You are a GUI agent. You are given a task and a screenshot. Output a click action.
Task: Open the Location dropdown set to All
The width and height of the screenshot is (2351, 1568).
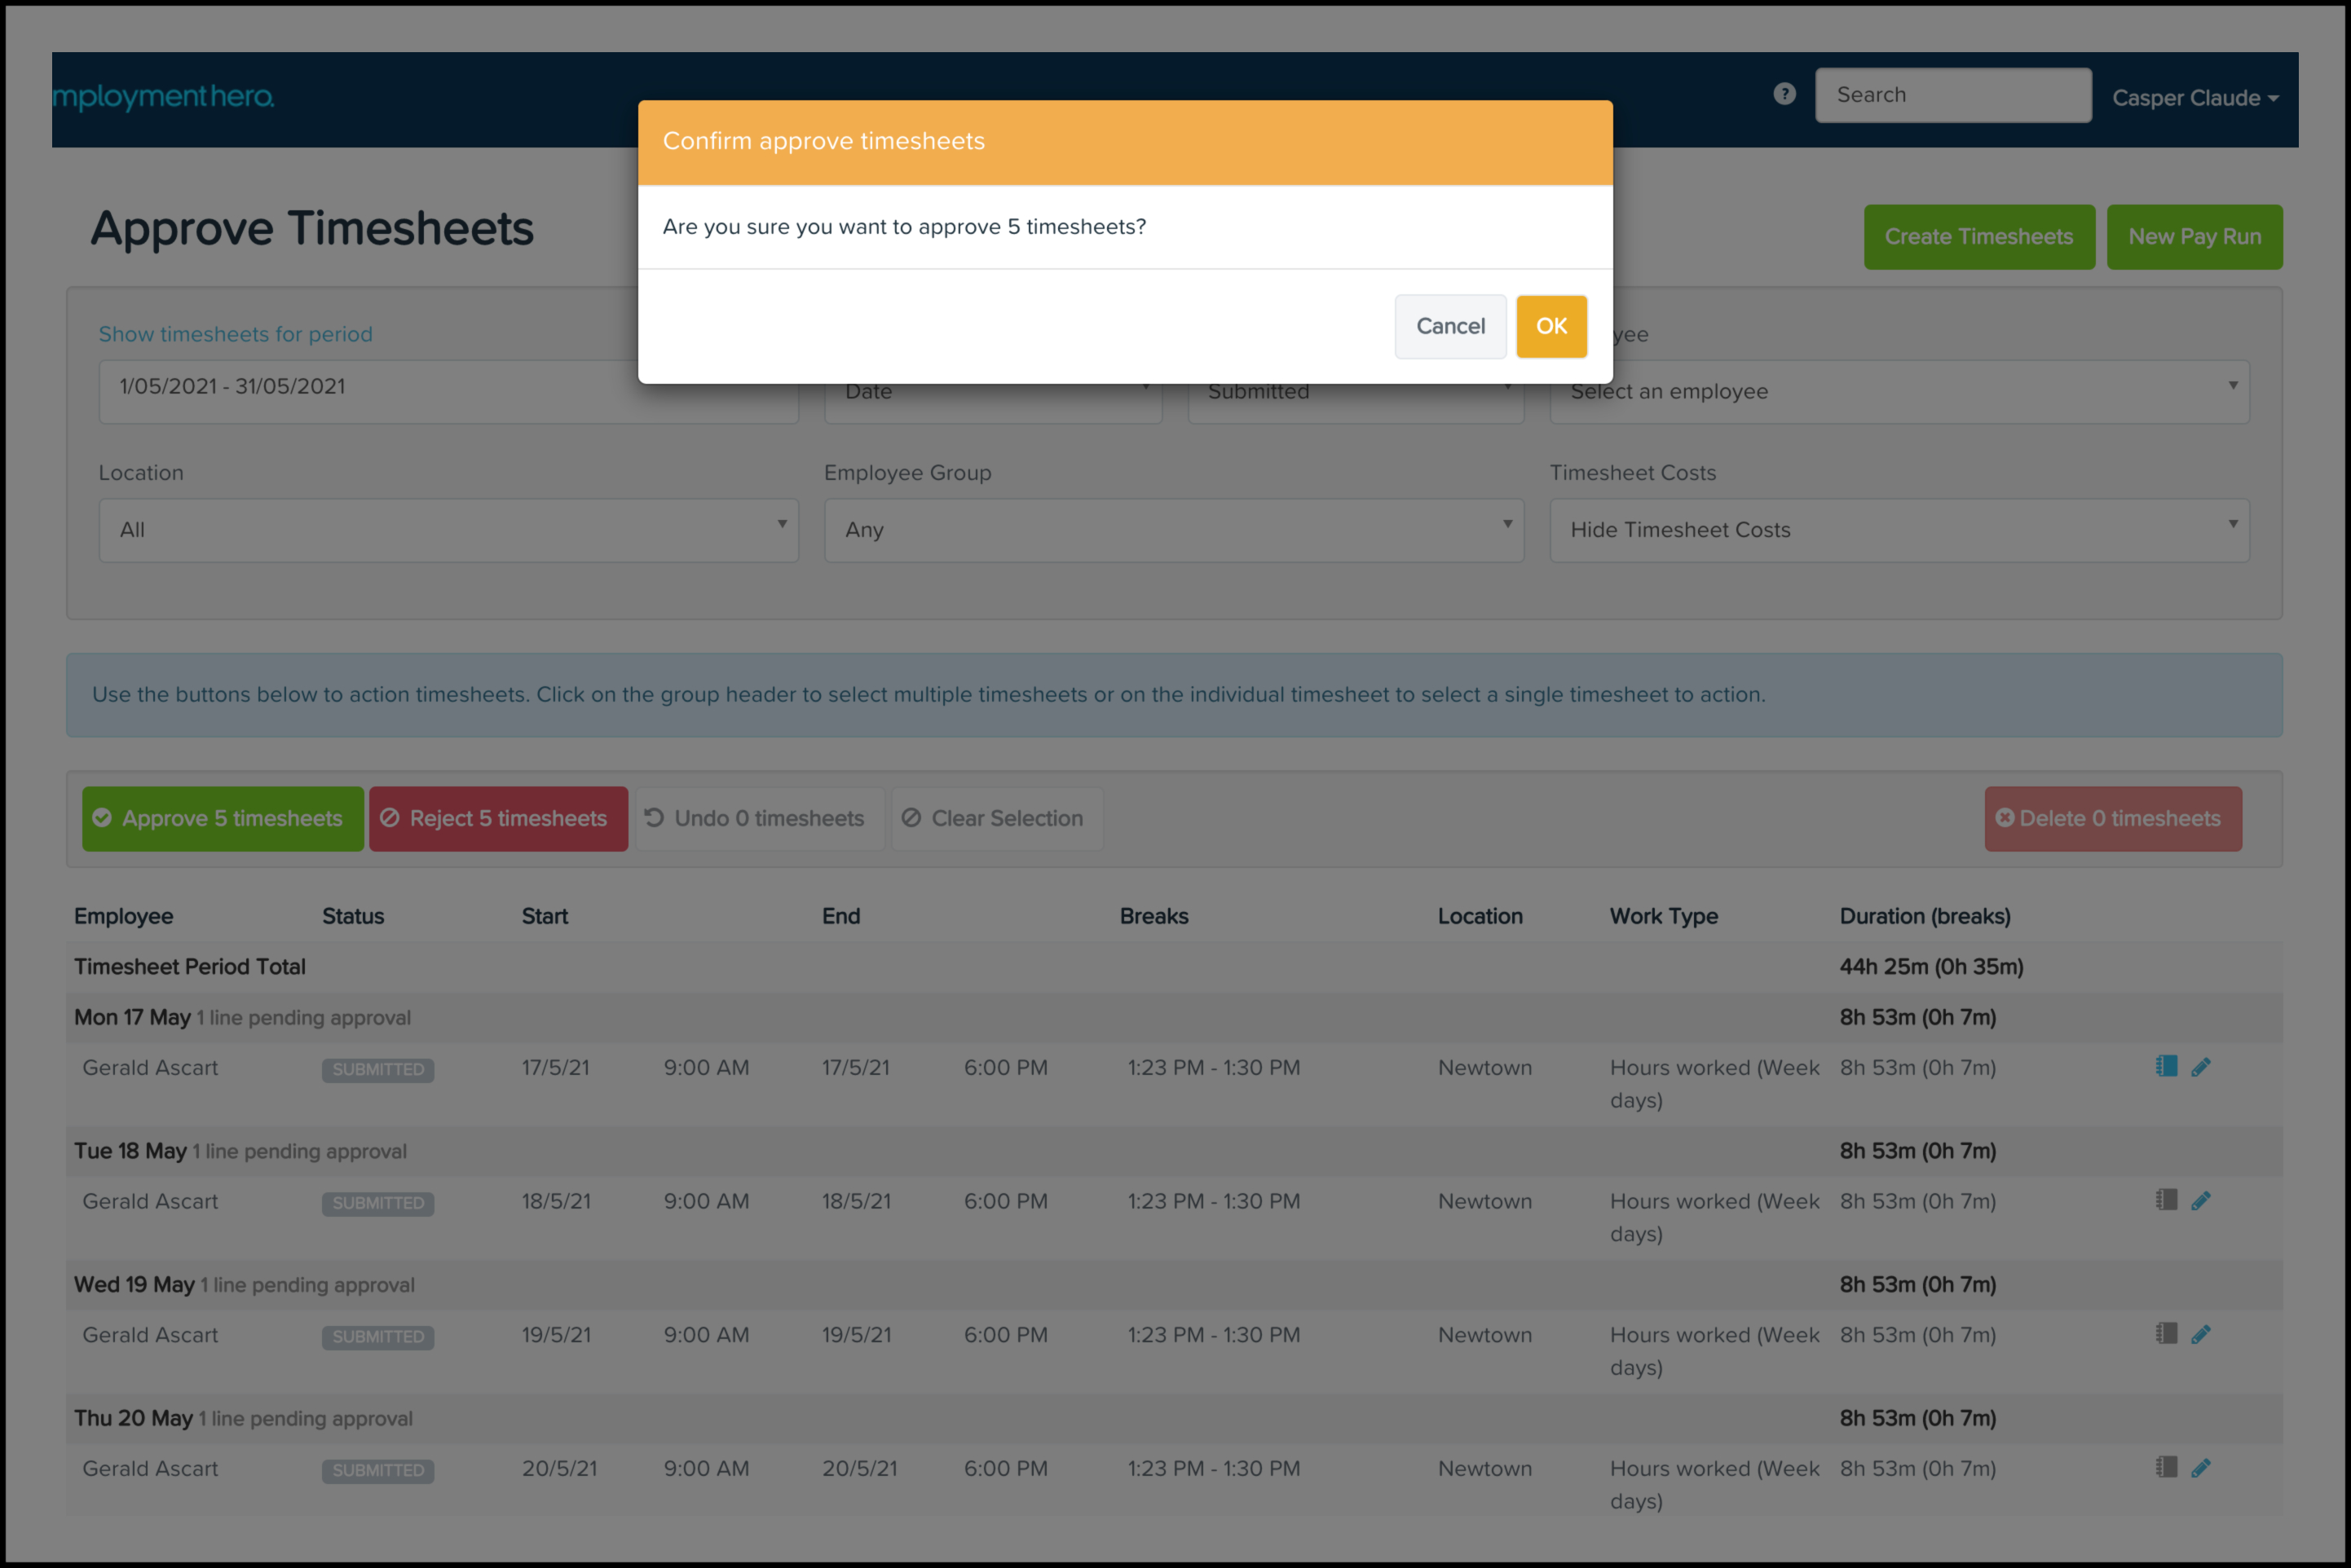pos(448,530)
